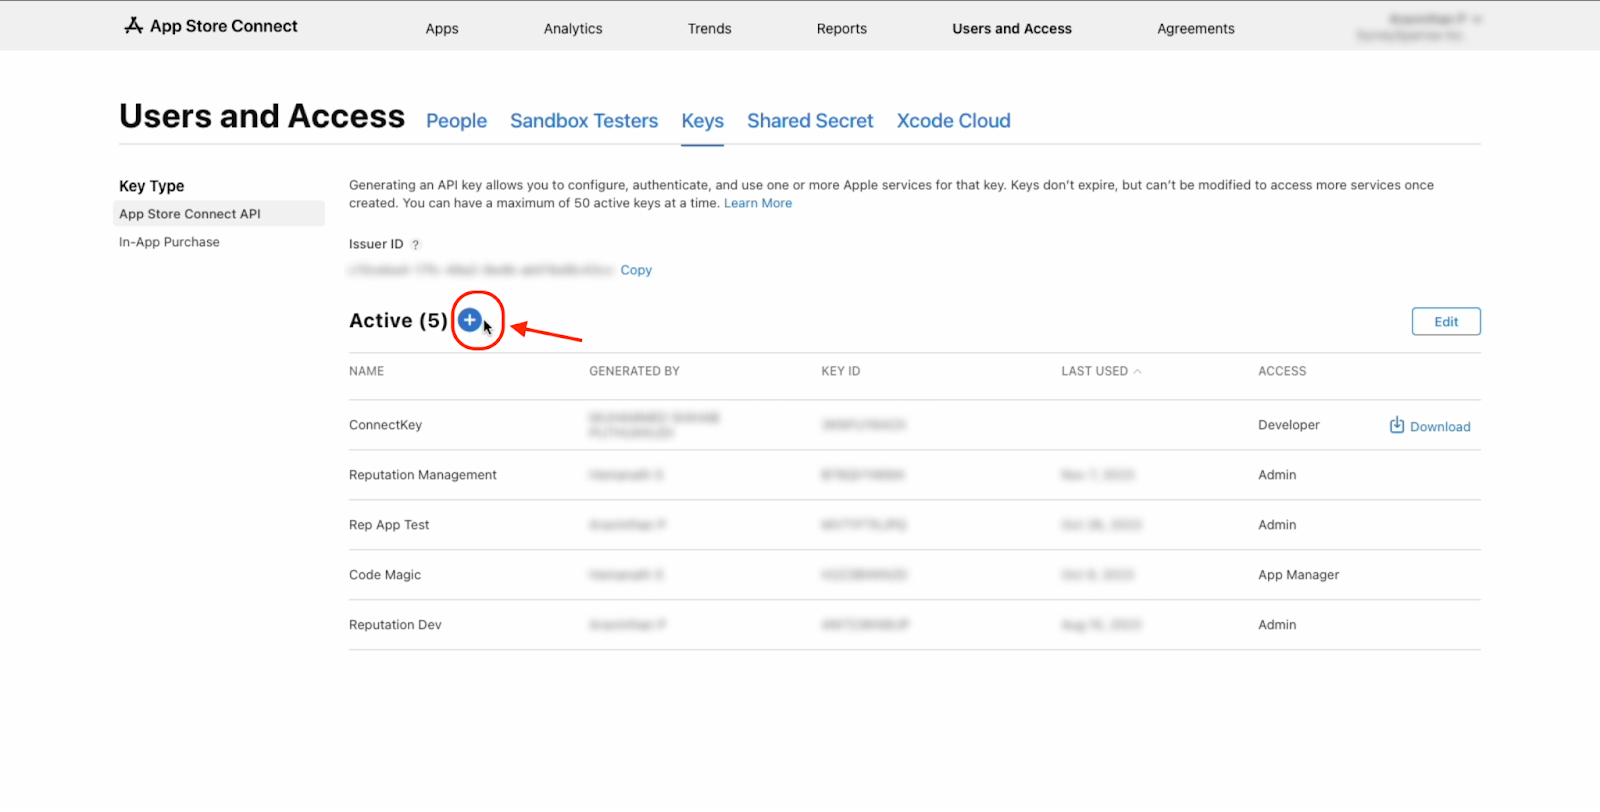Viewport: 1600px width, 812px height.
Task: Select In-App Purchase key type
Action: [x=169, y=242]
